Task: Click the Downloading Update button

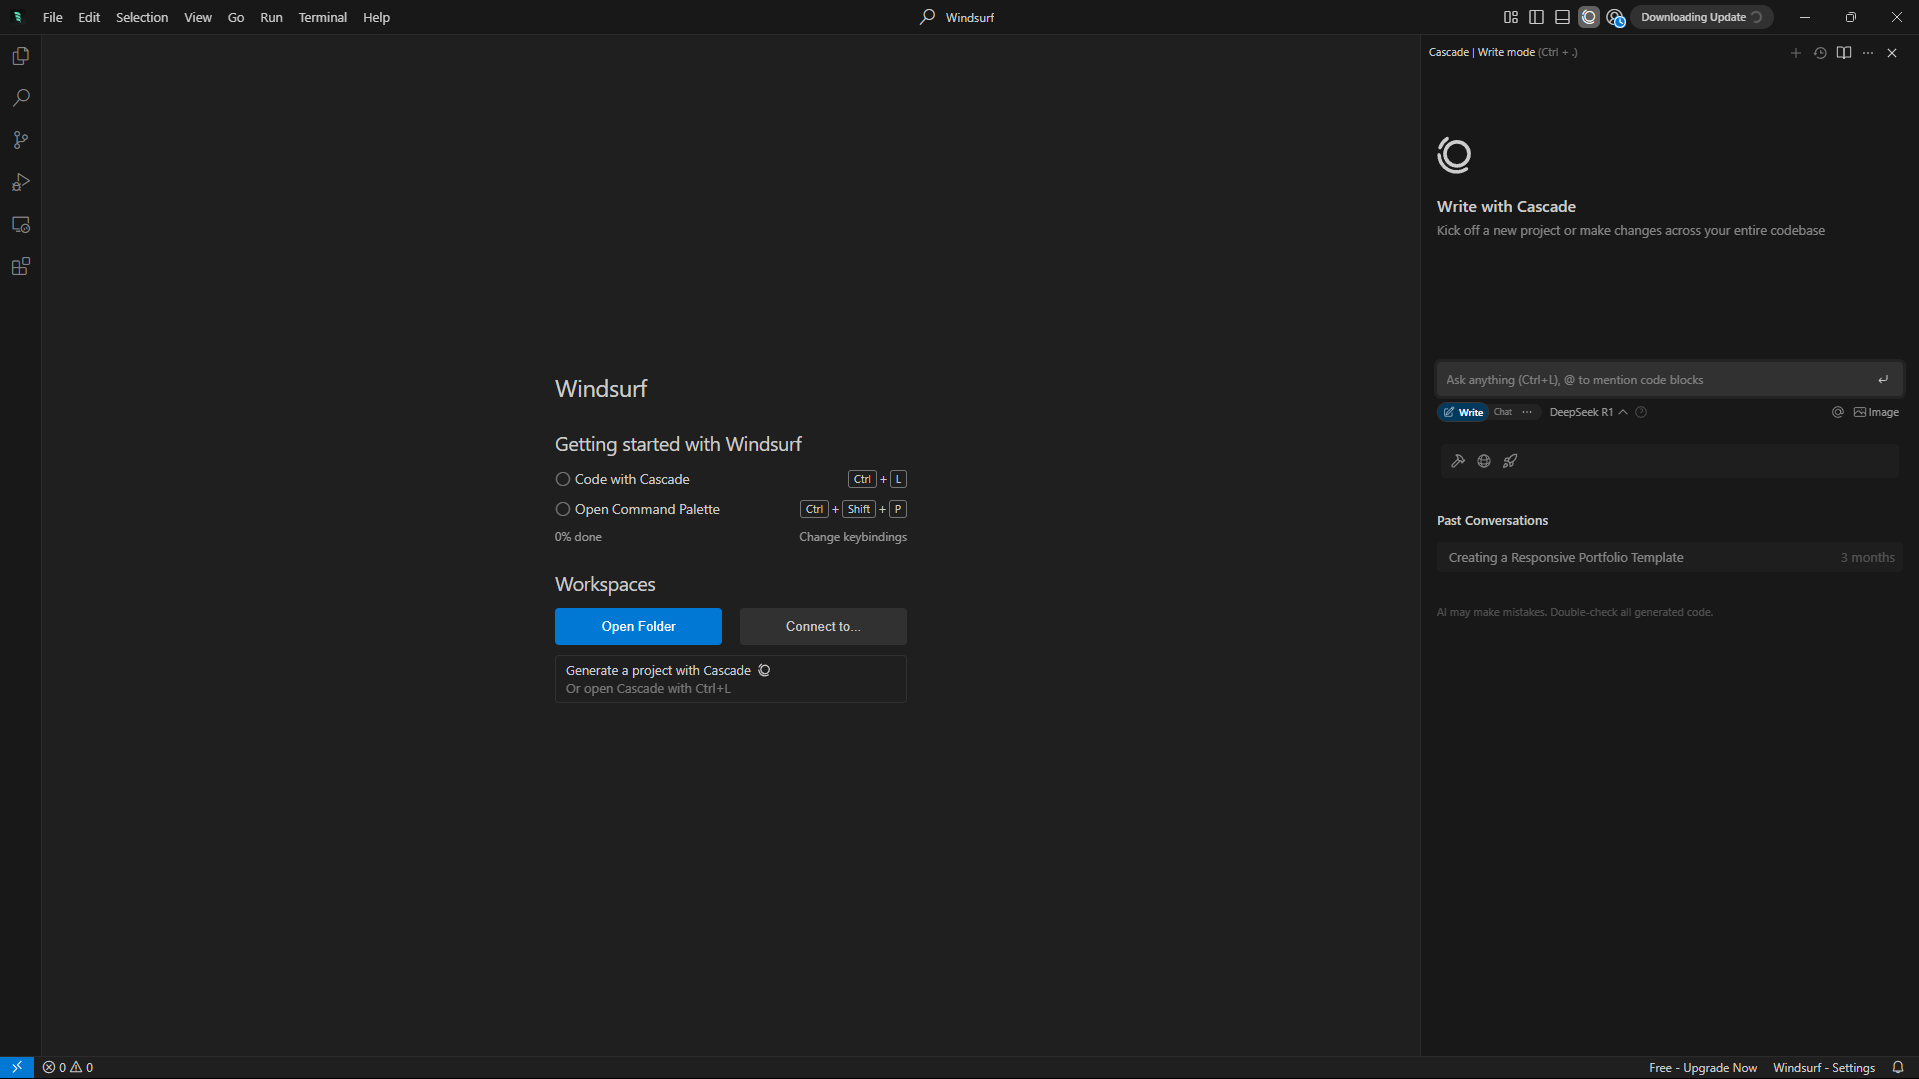Action: point(1701,17)
